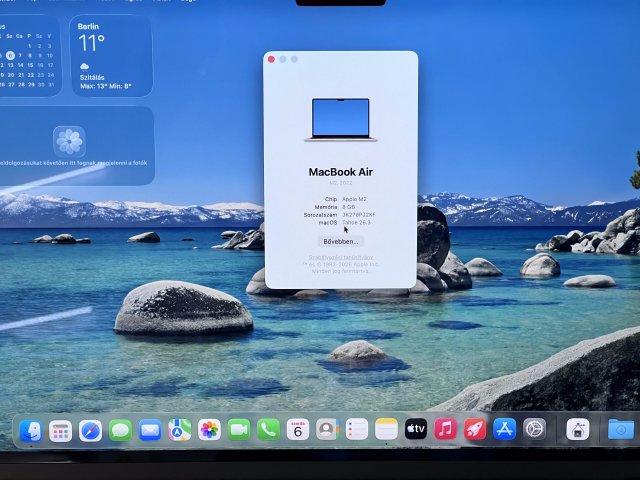Image resolution: width=640 pixels, height=480 pixels.
Task: Click the MacBook Air title text
Action: (340, 172)
